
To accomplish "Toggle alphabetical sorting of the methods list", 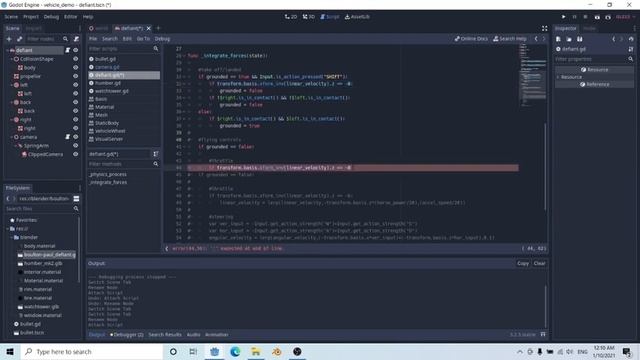I will (156, 154).
